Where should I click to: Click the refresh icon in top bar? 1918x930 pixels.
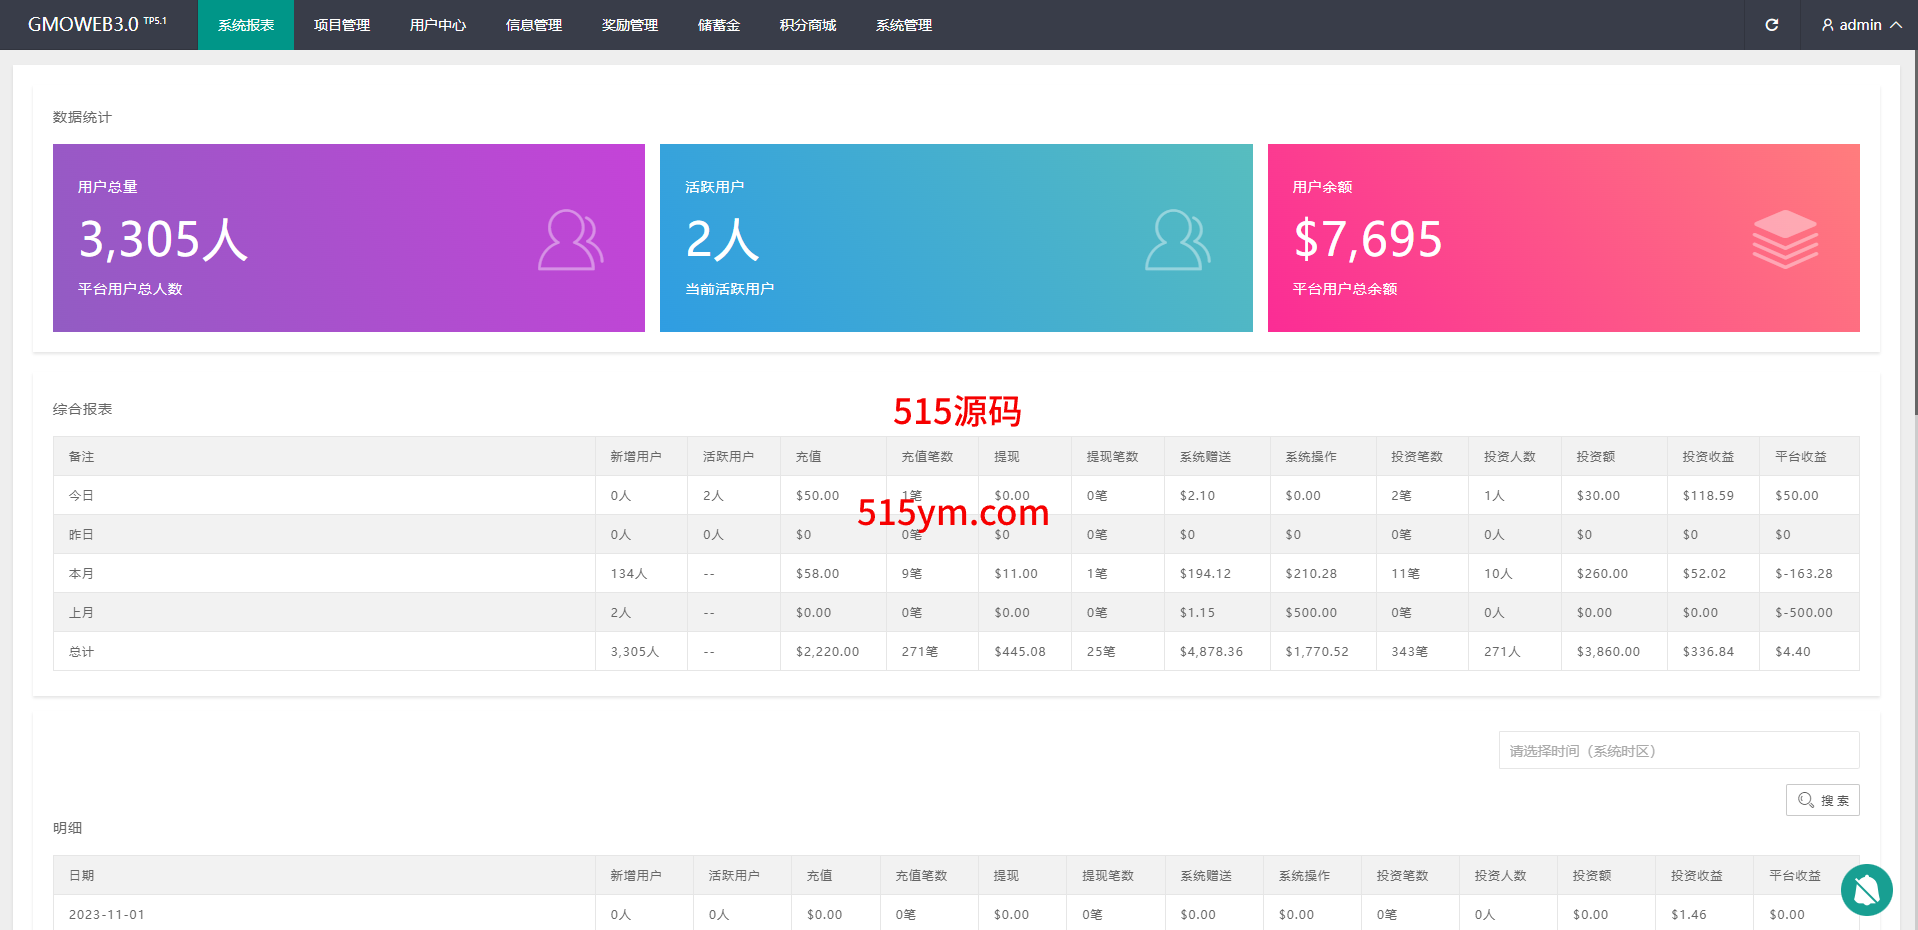[1771, 25]
